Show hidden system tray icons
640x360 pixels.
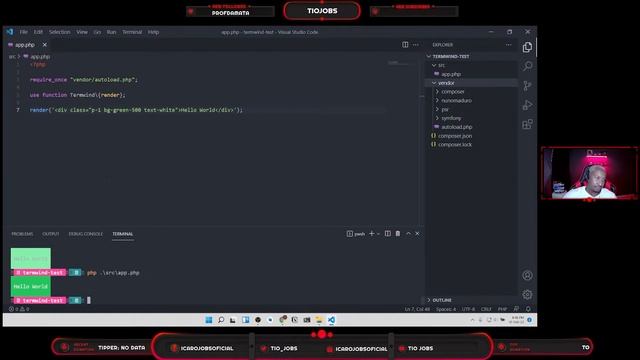(472, 320)
